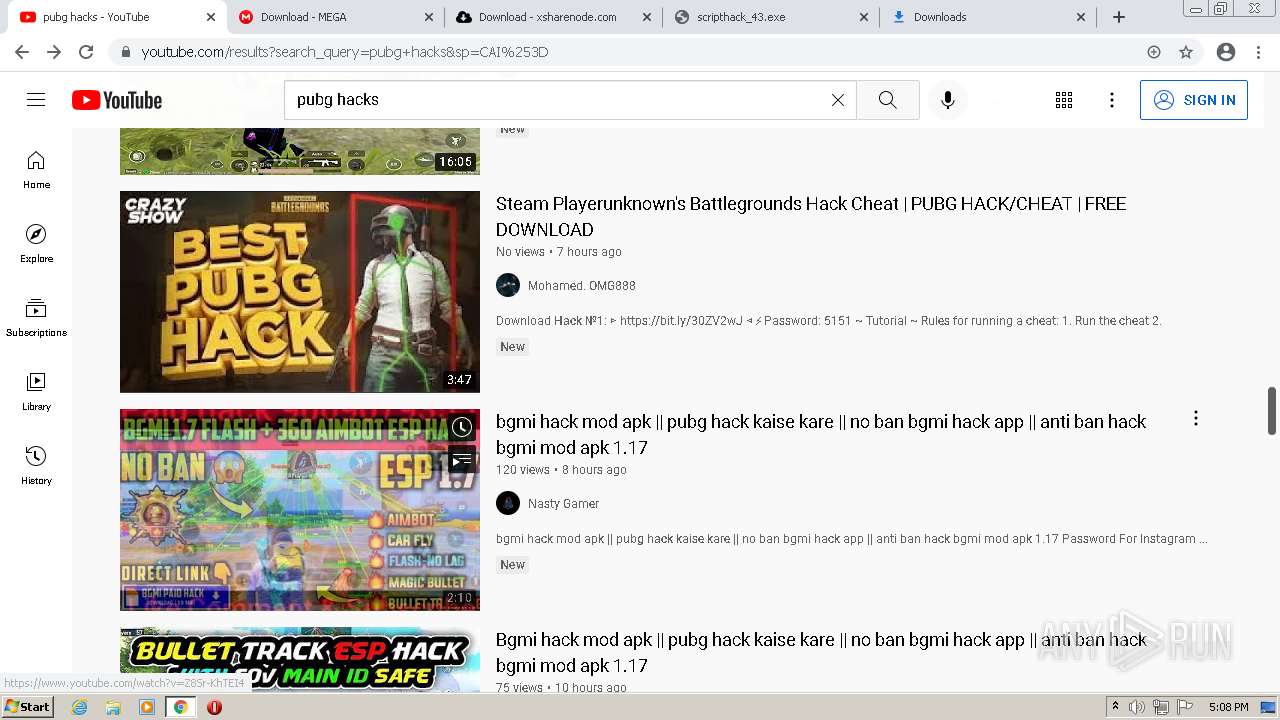Open the History sidebar item

pyautogui.click(x=36, y=466)
